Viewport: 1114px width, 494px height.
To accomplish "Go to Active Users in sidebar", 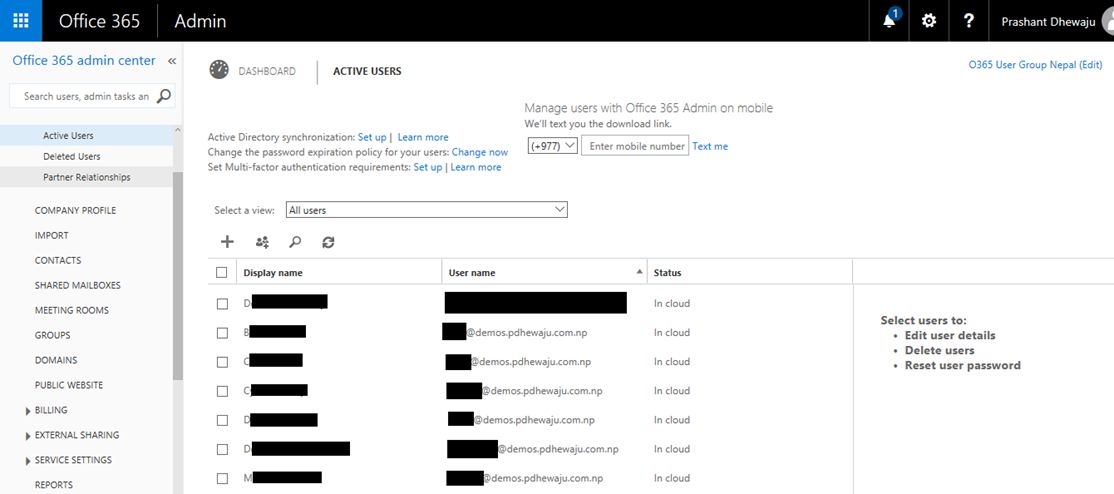I will (x=68, y=135).
